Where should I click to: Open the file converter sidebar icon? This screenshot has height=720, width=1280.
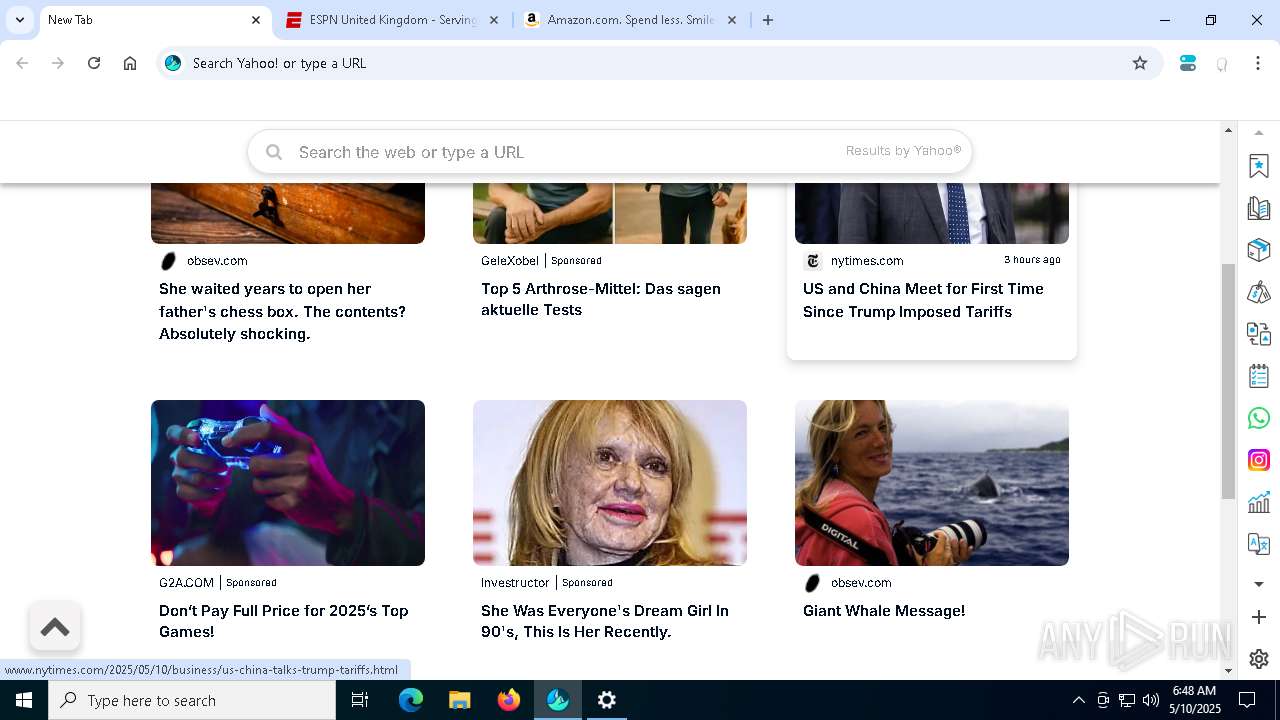pyautogui.click(x=1259, y=334)
